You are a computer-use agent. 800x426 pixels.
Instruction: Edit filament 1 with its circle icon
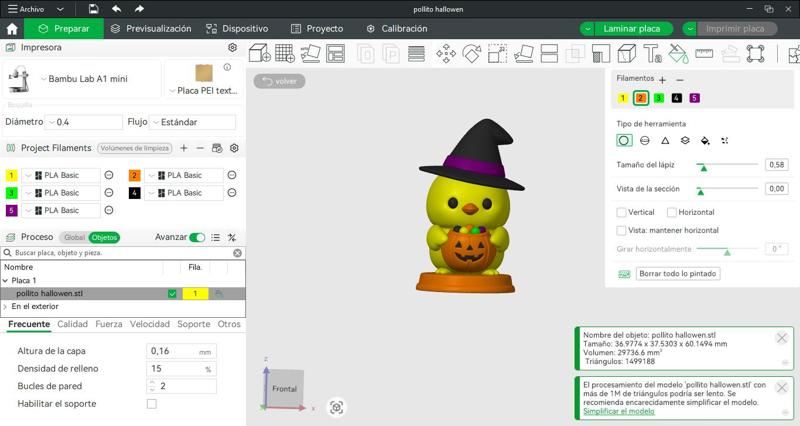click(109, 175)
